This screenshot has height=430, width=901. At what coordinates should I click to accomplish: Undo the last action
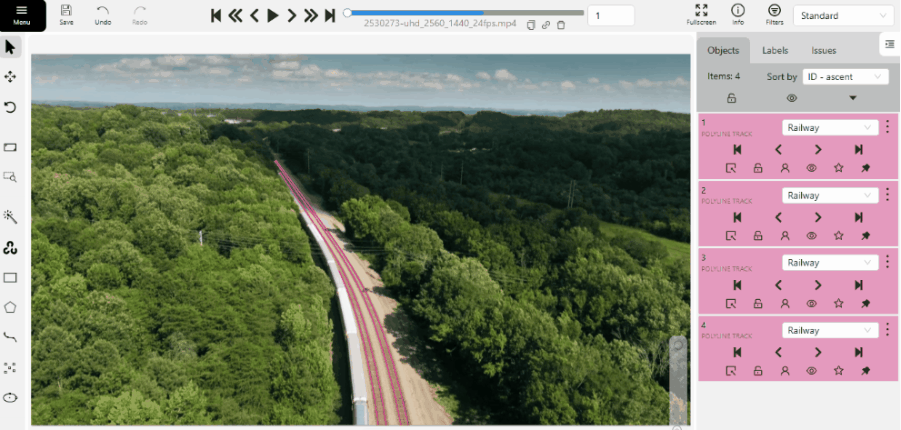(103, 15)
